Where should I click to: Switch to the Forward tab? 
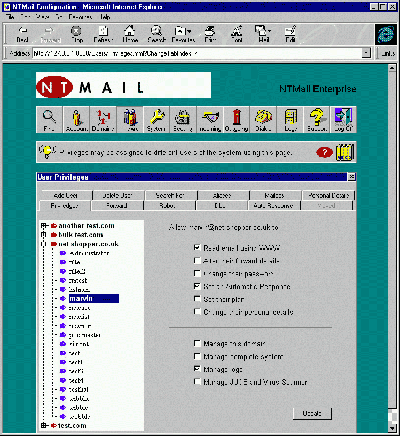(x=117, y=206)
